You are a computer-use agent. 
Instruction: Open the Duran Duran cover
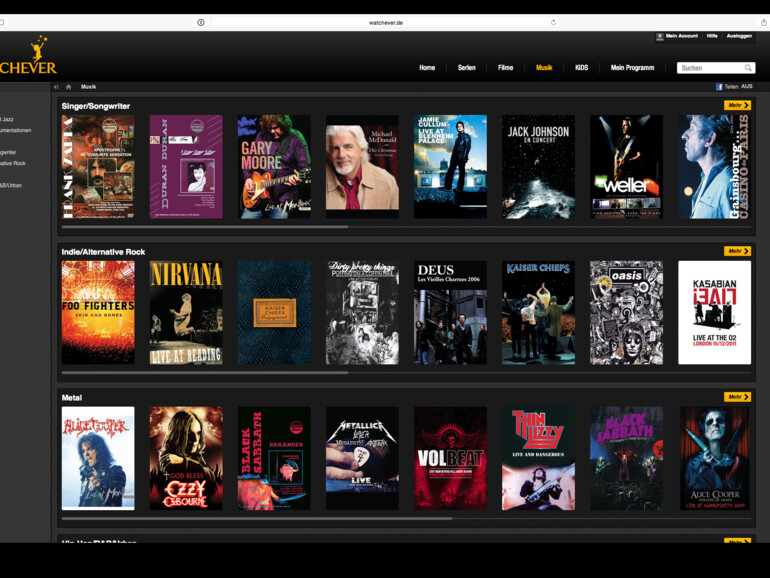point(186,167)
